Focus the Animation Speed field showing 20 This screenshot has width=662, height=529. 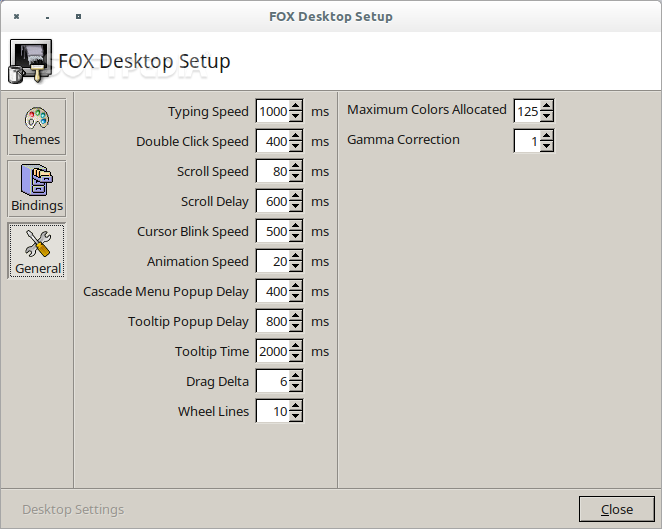coord(273,261)
